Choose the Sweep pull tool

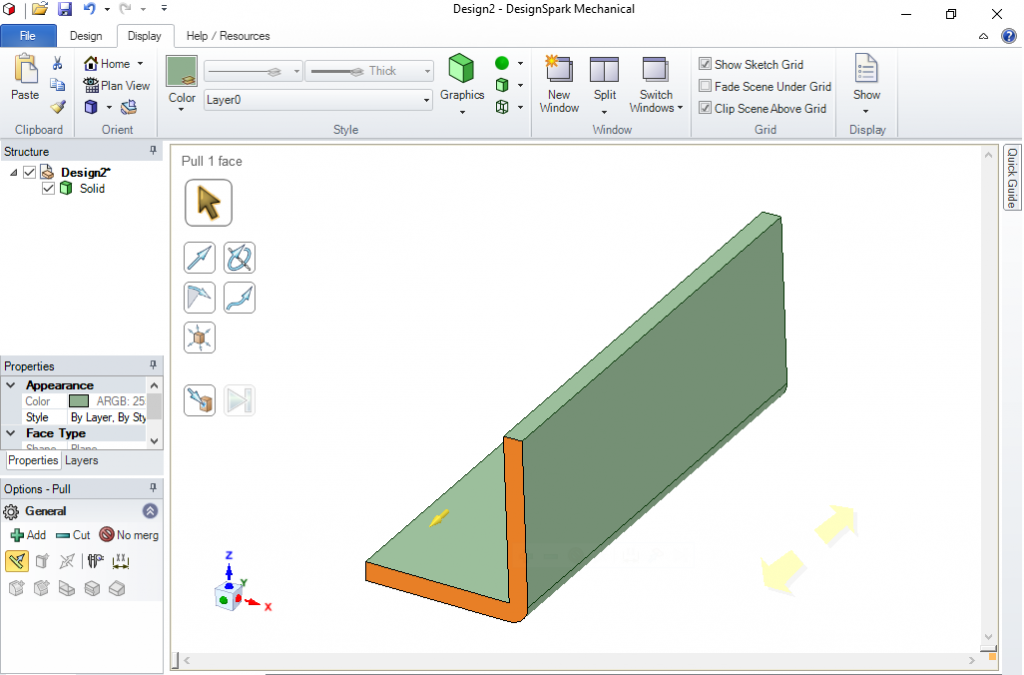pyautogui.click(x=239, y=297)
